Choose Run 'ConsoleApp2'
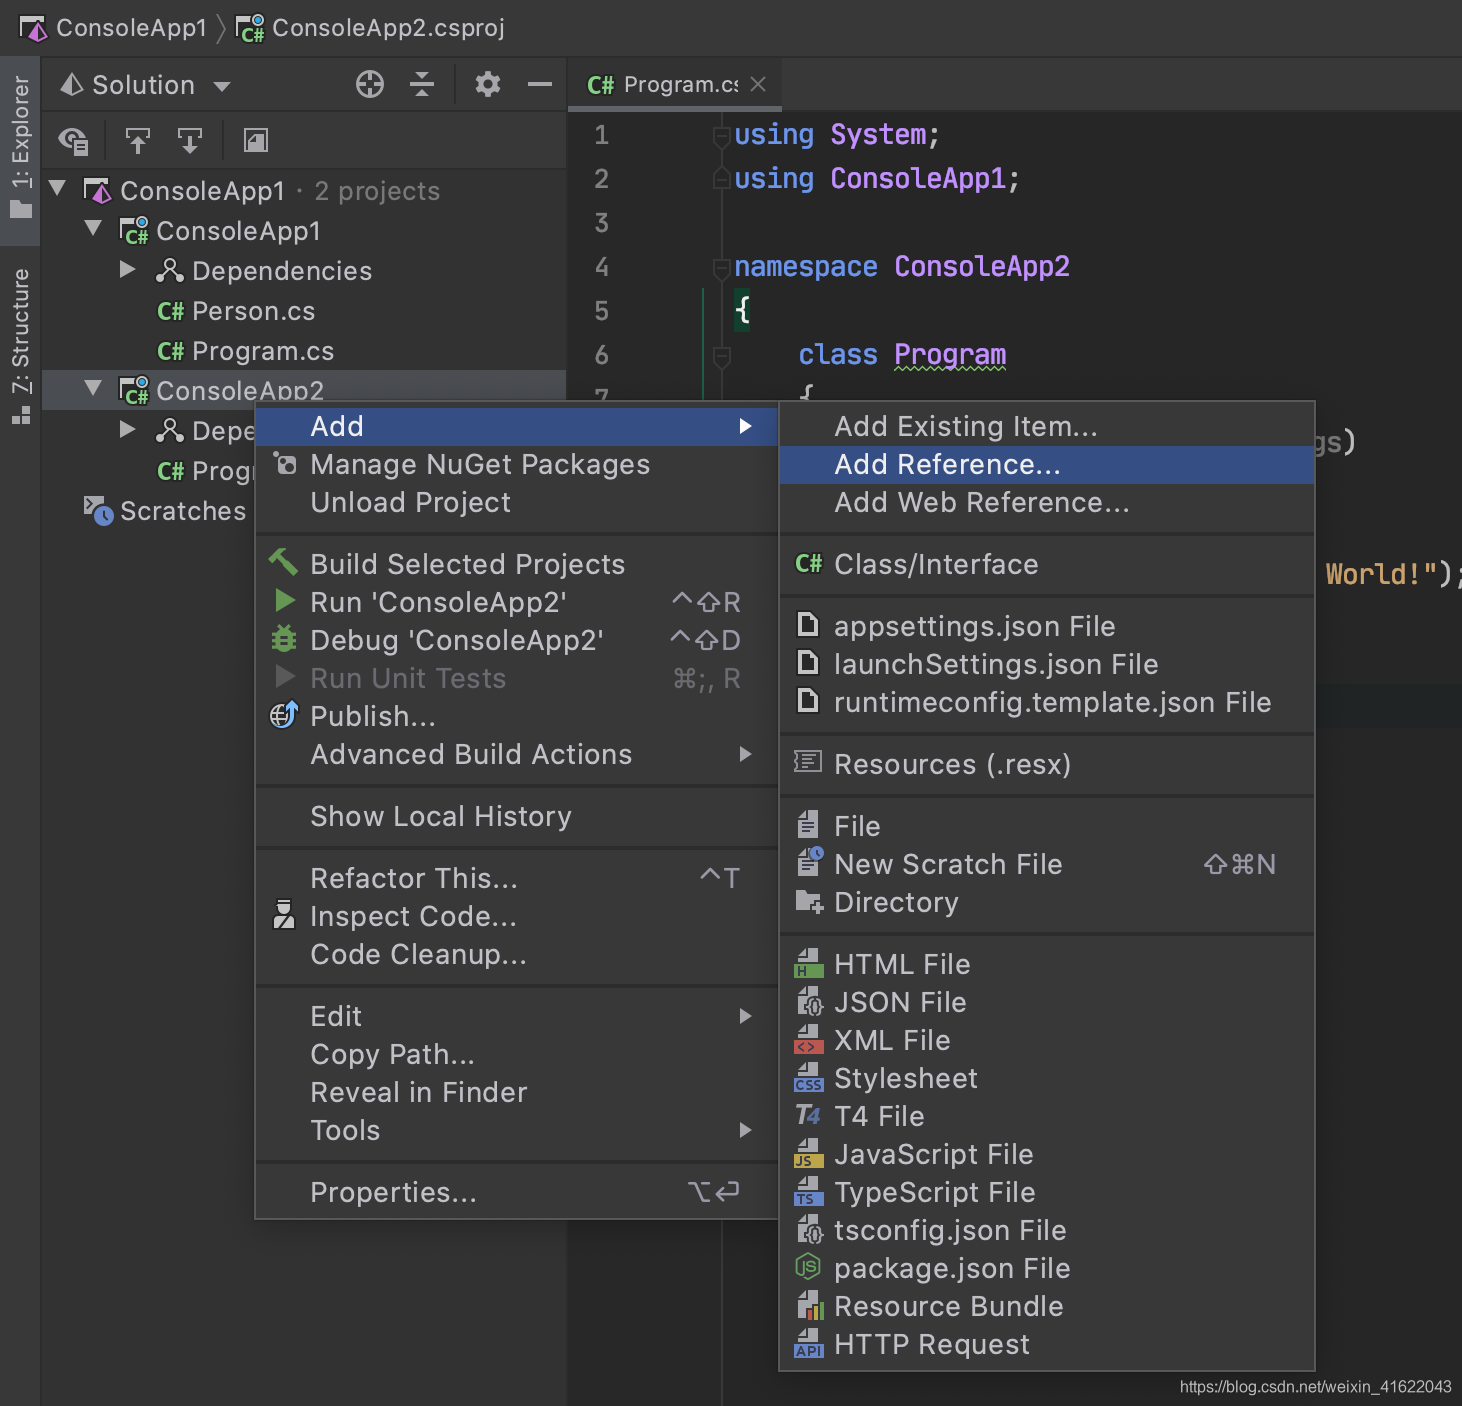Viewport: 1462px width, 1406px height. (516, 602)
